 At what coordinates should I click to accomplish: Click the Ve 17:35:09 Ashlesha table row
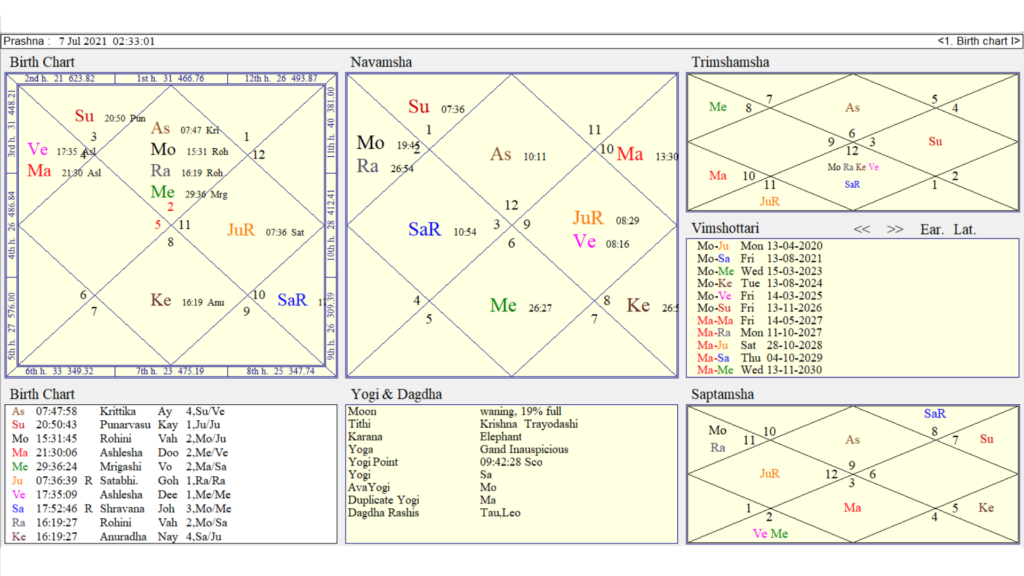coord(121,494)
